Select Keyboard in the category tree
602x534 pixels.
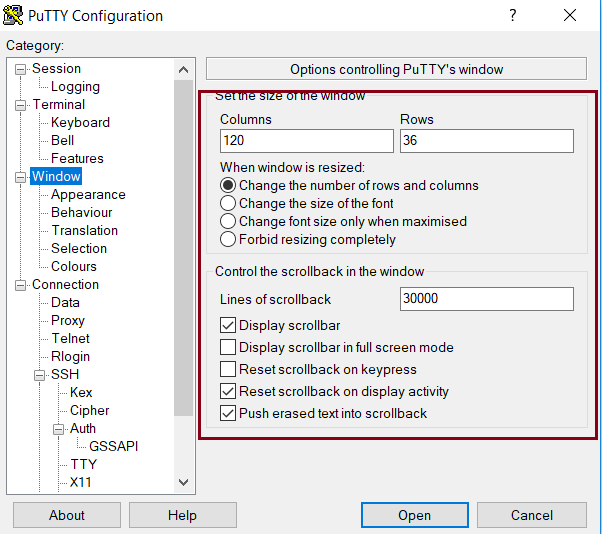point(80,122)
